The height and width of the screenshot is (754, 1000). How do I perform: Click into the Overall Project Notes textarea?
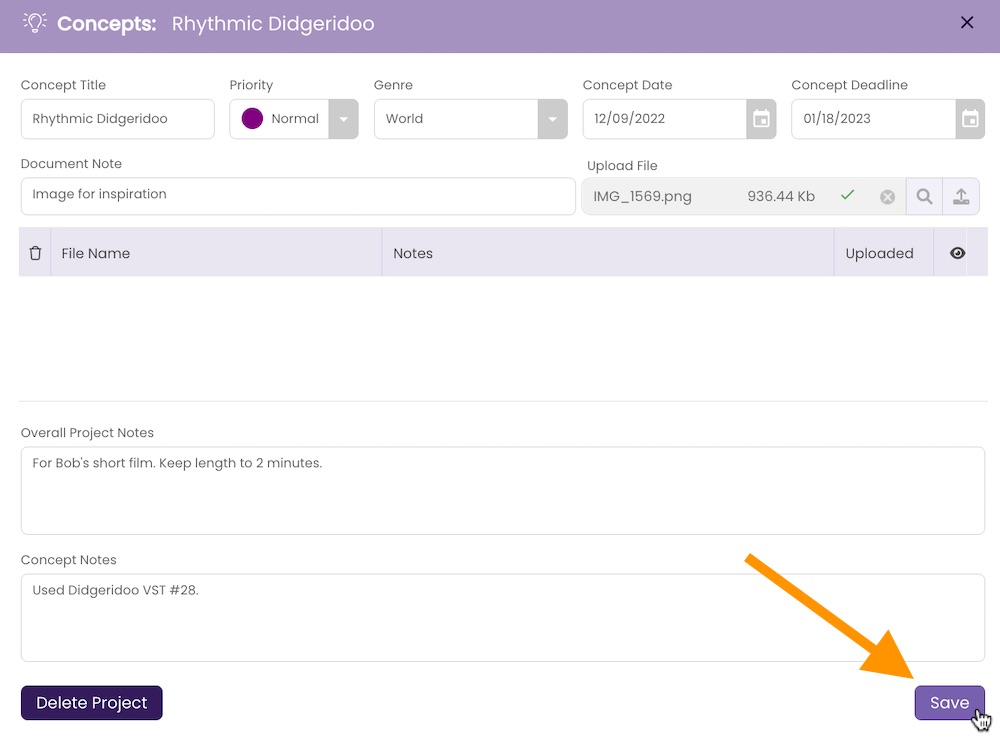(503, 491)
